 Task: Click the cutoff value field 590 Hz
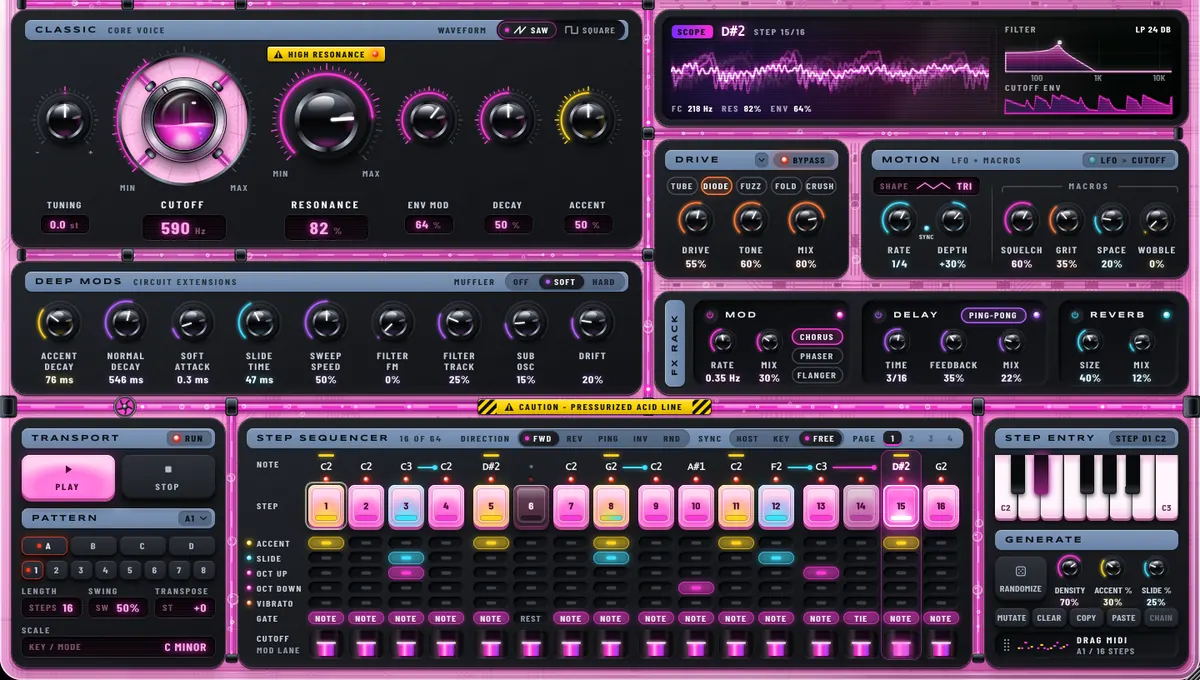click(x=182, y=228)
